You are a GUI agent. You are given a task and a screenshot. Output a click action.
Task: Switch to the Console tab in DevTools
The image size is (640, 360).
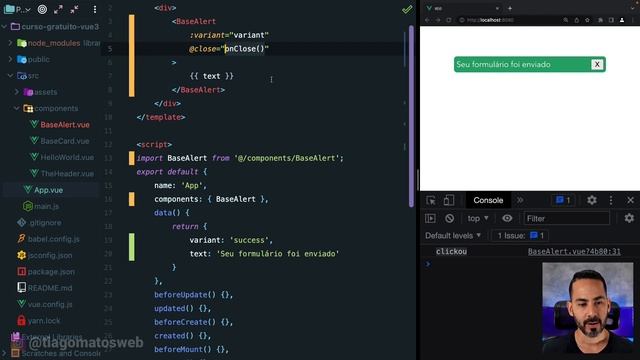488,200
